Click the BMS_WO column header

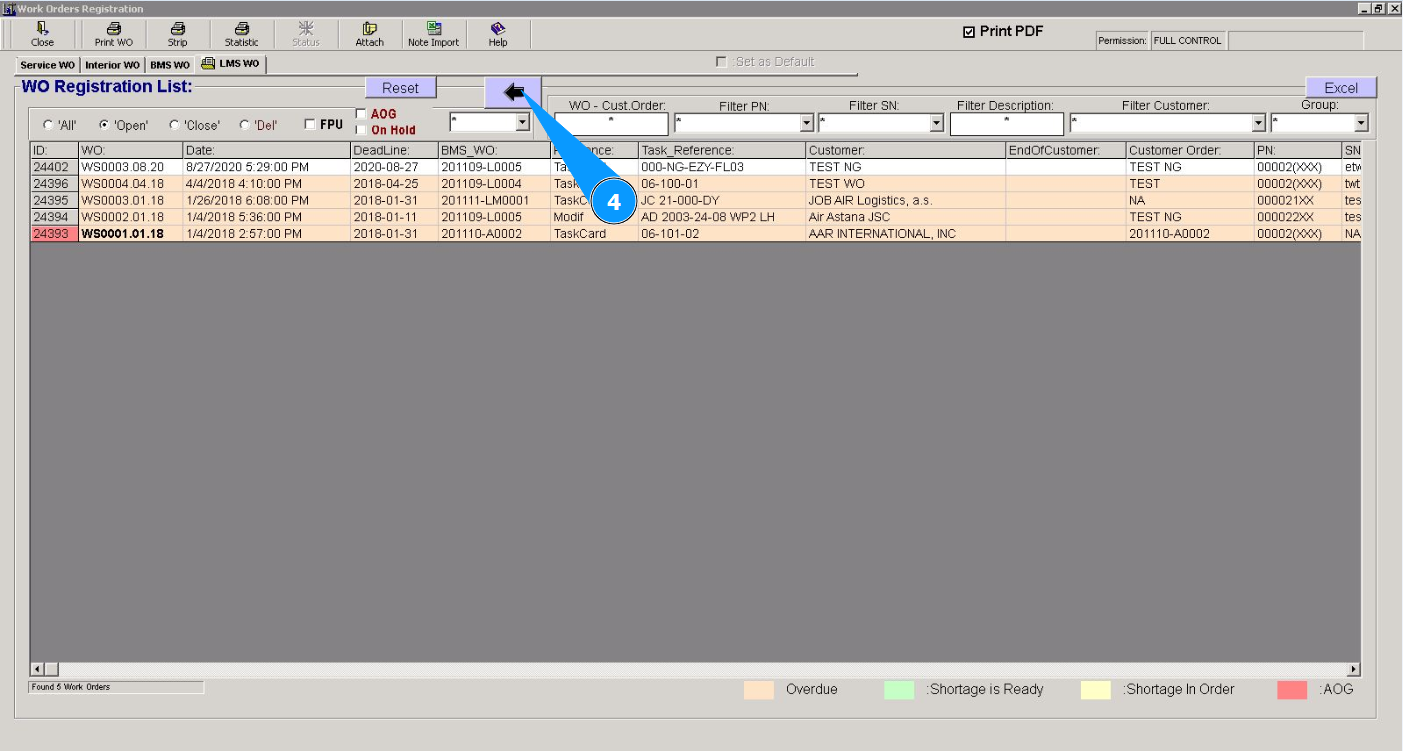click(x=494, y=150)
